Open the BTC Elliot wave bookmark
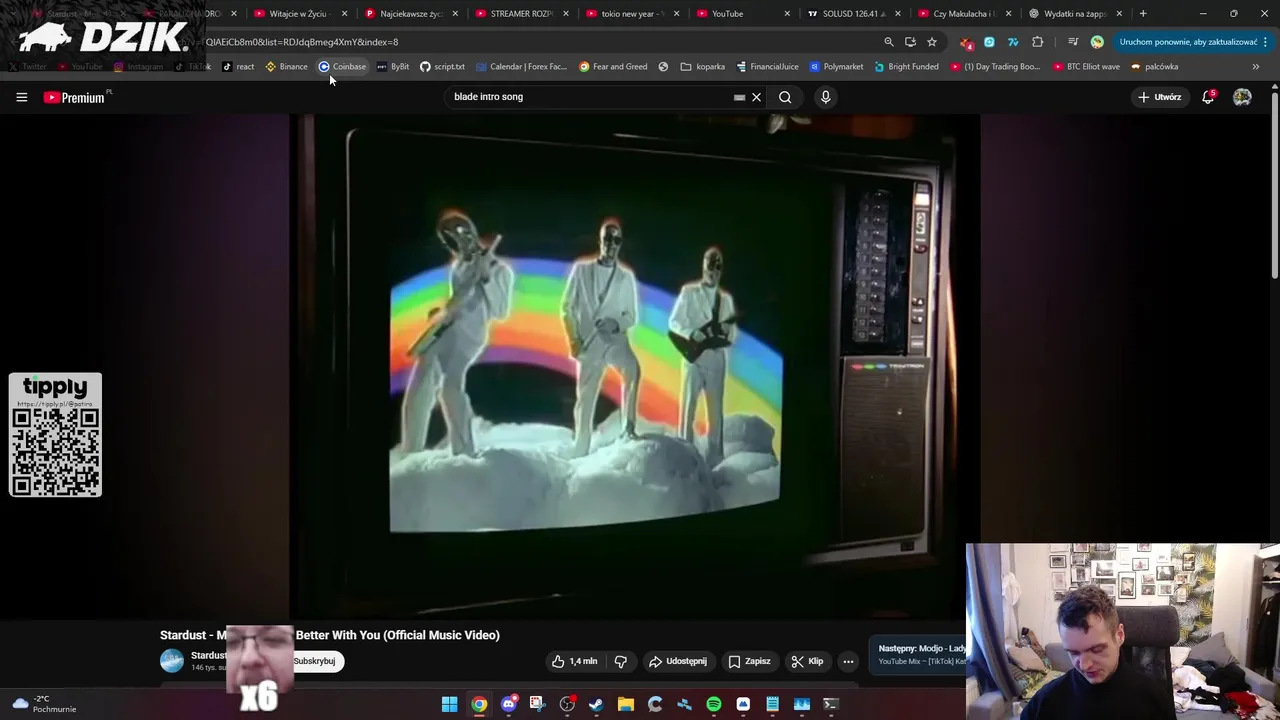This screenshot has width=1280, height=720. (x=1086, y=67)
